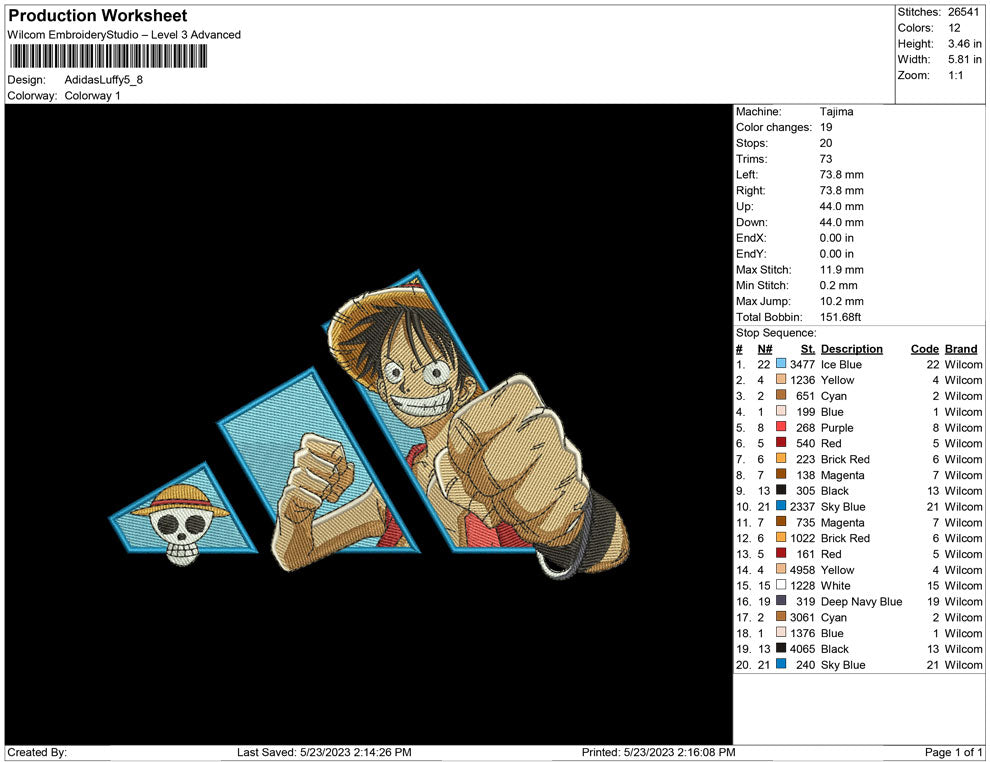The height and width of the screenshot is (762, 990).
Task: Click the Height value '3.46 in'
Action: (965, 44)
